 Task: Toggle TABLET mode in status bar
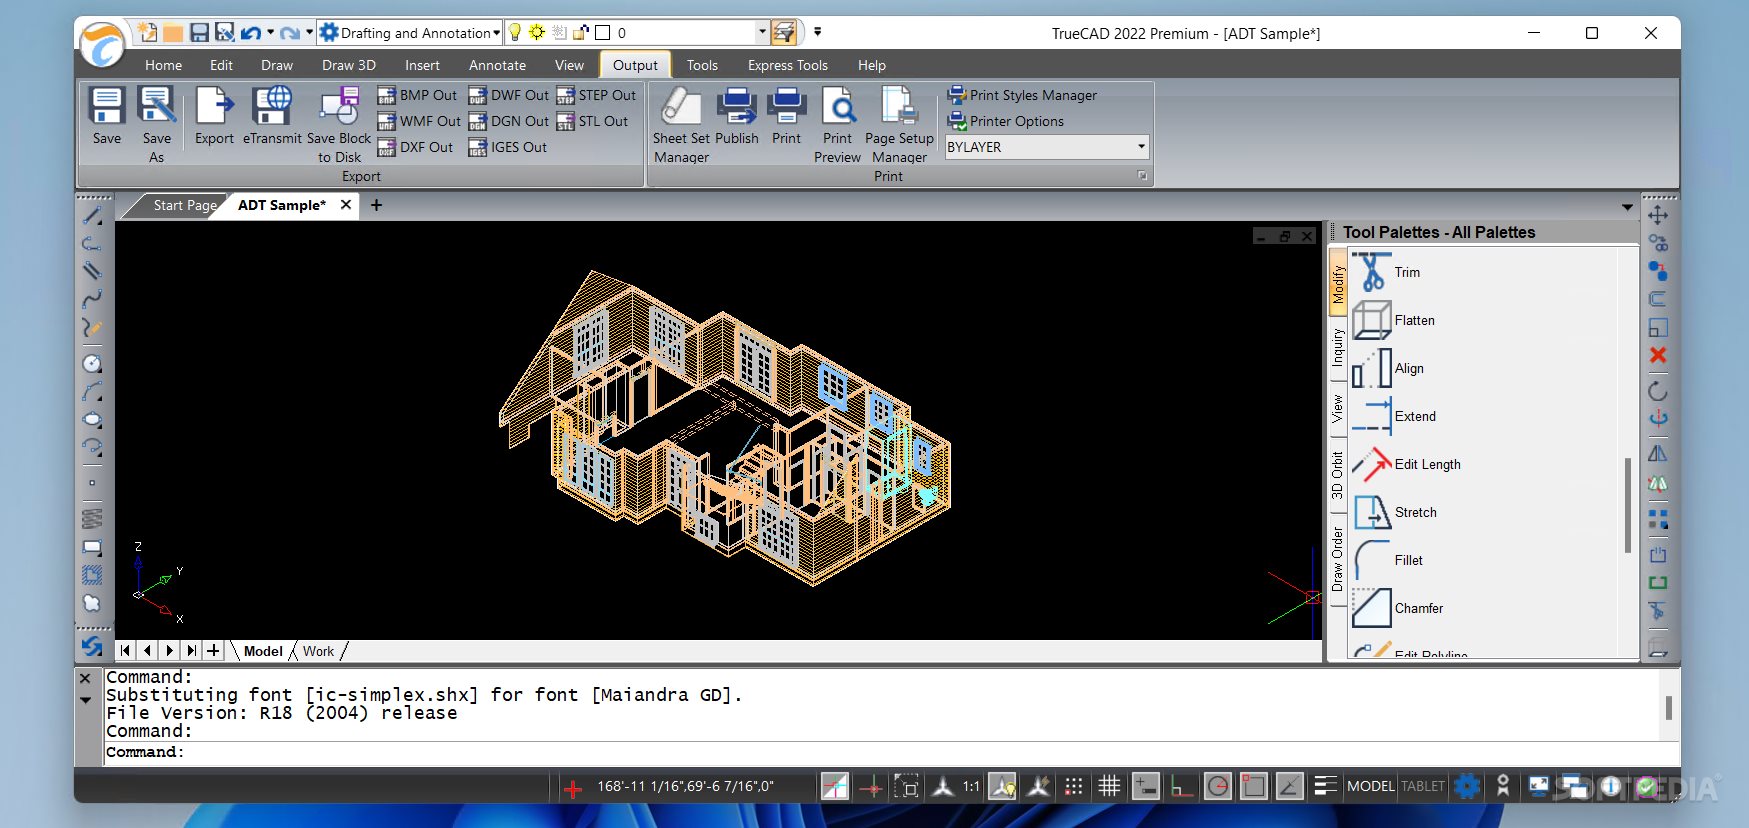1423,786
